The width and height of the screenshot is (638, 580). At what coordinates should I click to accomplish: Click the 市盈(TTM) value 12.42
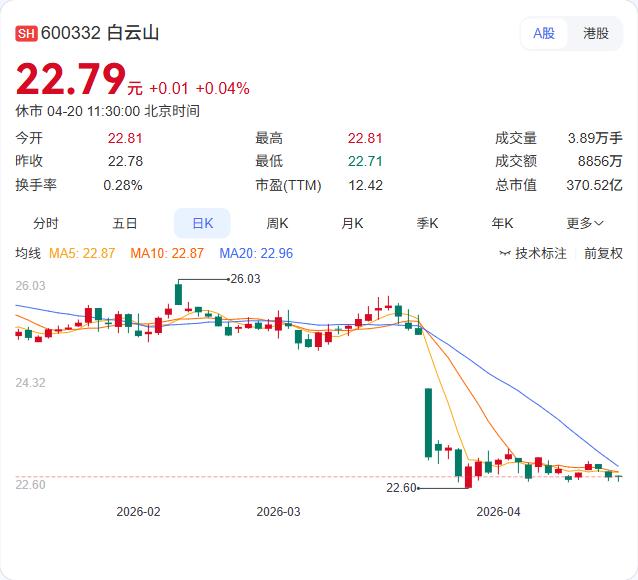[x=365, y=185]
